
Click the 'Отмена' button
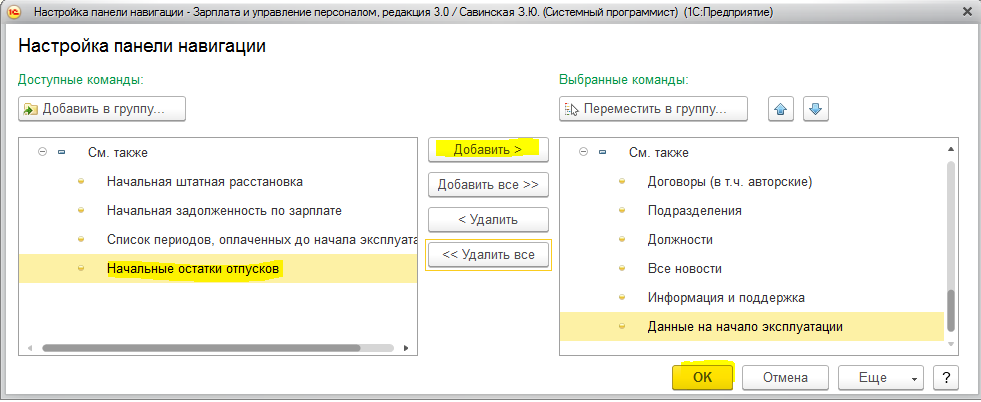tap(785, 378)
